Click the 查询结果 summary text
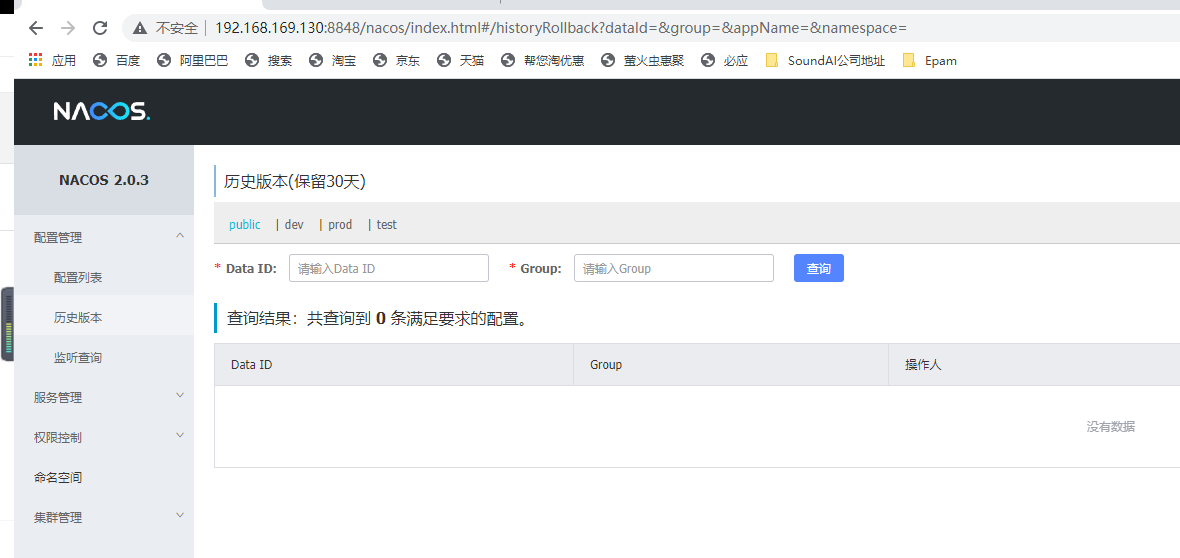Viewport: 1180px width, 558px height. (x=377, y=319)
